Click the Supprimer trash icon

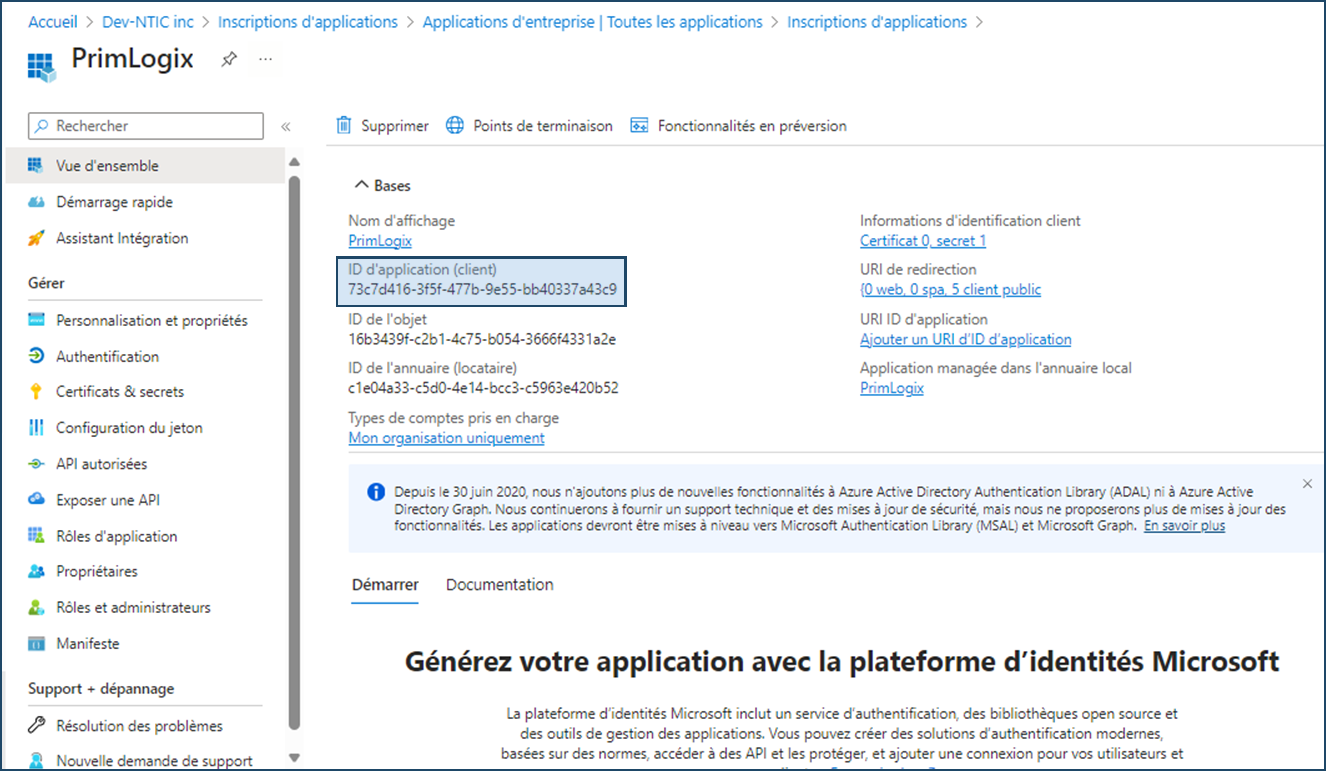click(x=344, y=125)
